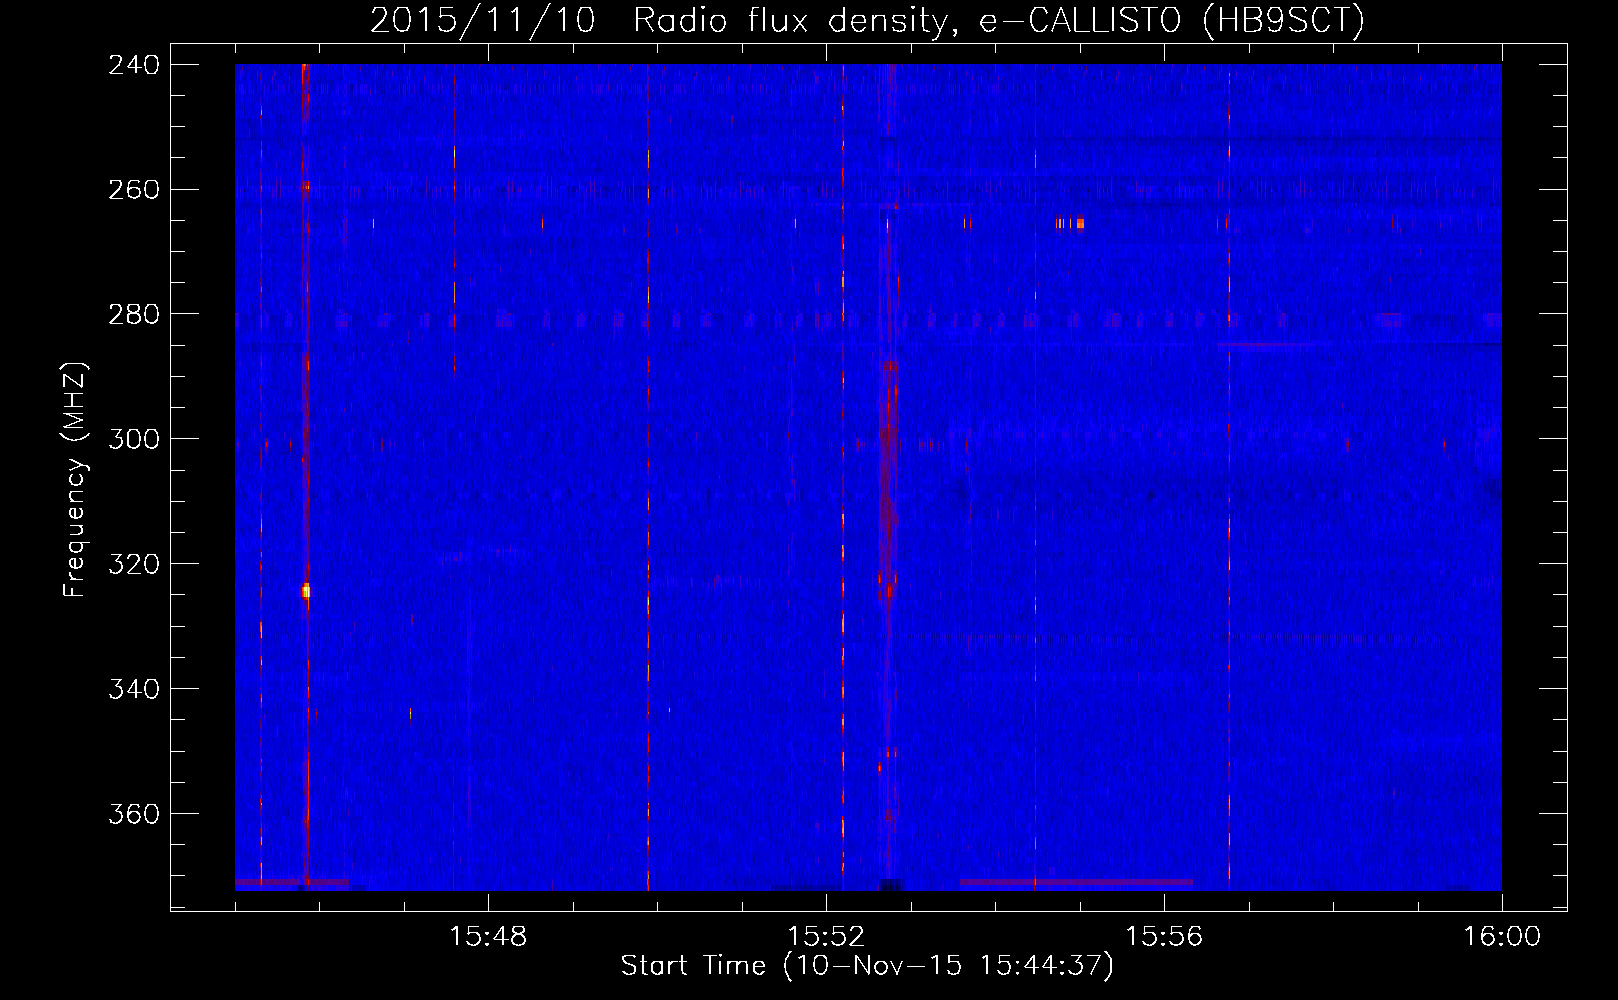Viewport: 1618px width, 1000px height.
Task: Click the plot title mentioning e-CALLISTO (HB9SCT)
Action: 867,21
